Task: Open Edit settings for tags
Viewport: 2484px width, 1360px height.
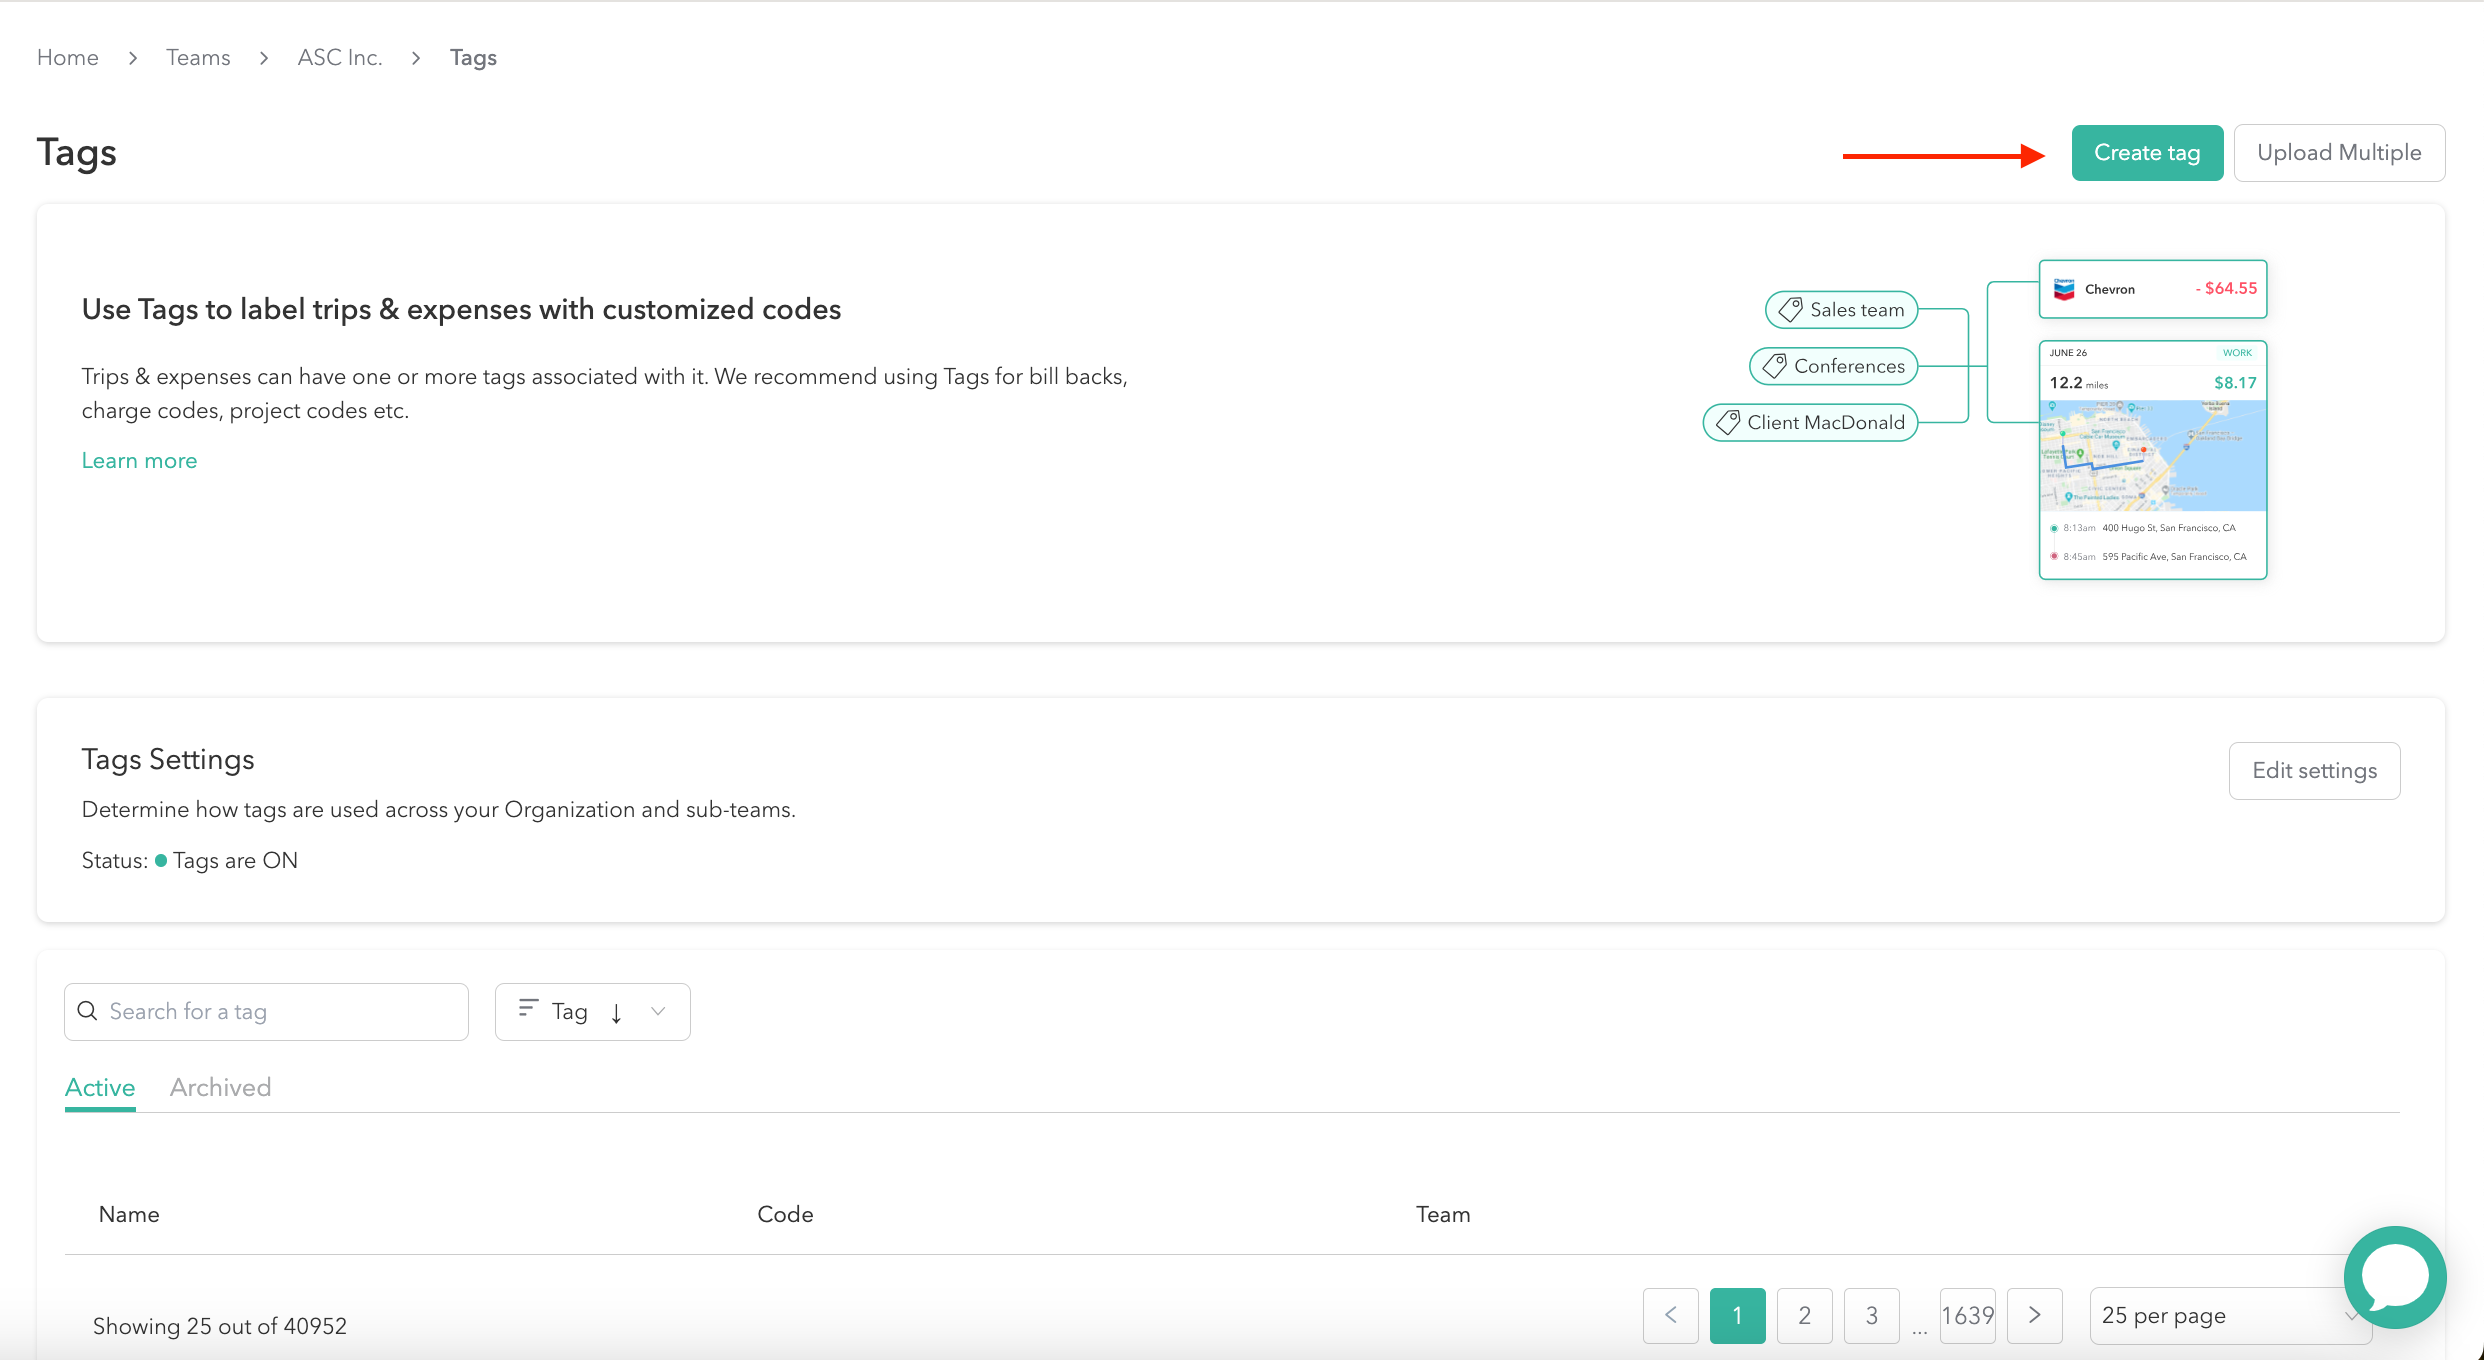Action: click(2314, 770)
